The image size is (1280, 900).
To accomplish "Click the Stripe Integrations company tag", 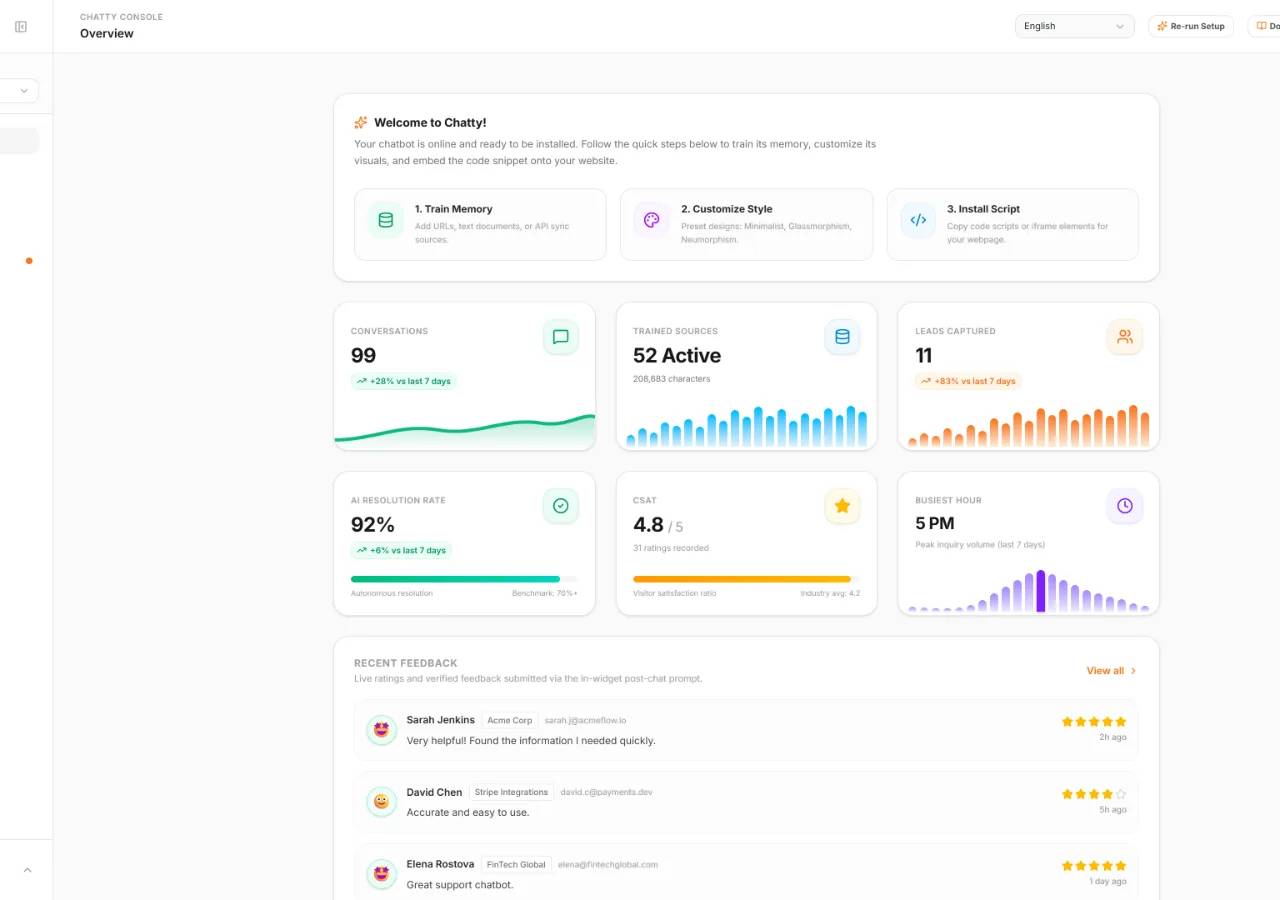I will [511, 792].
